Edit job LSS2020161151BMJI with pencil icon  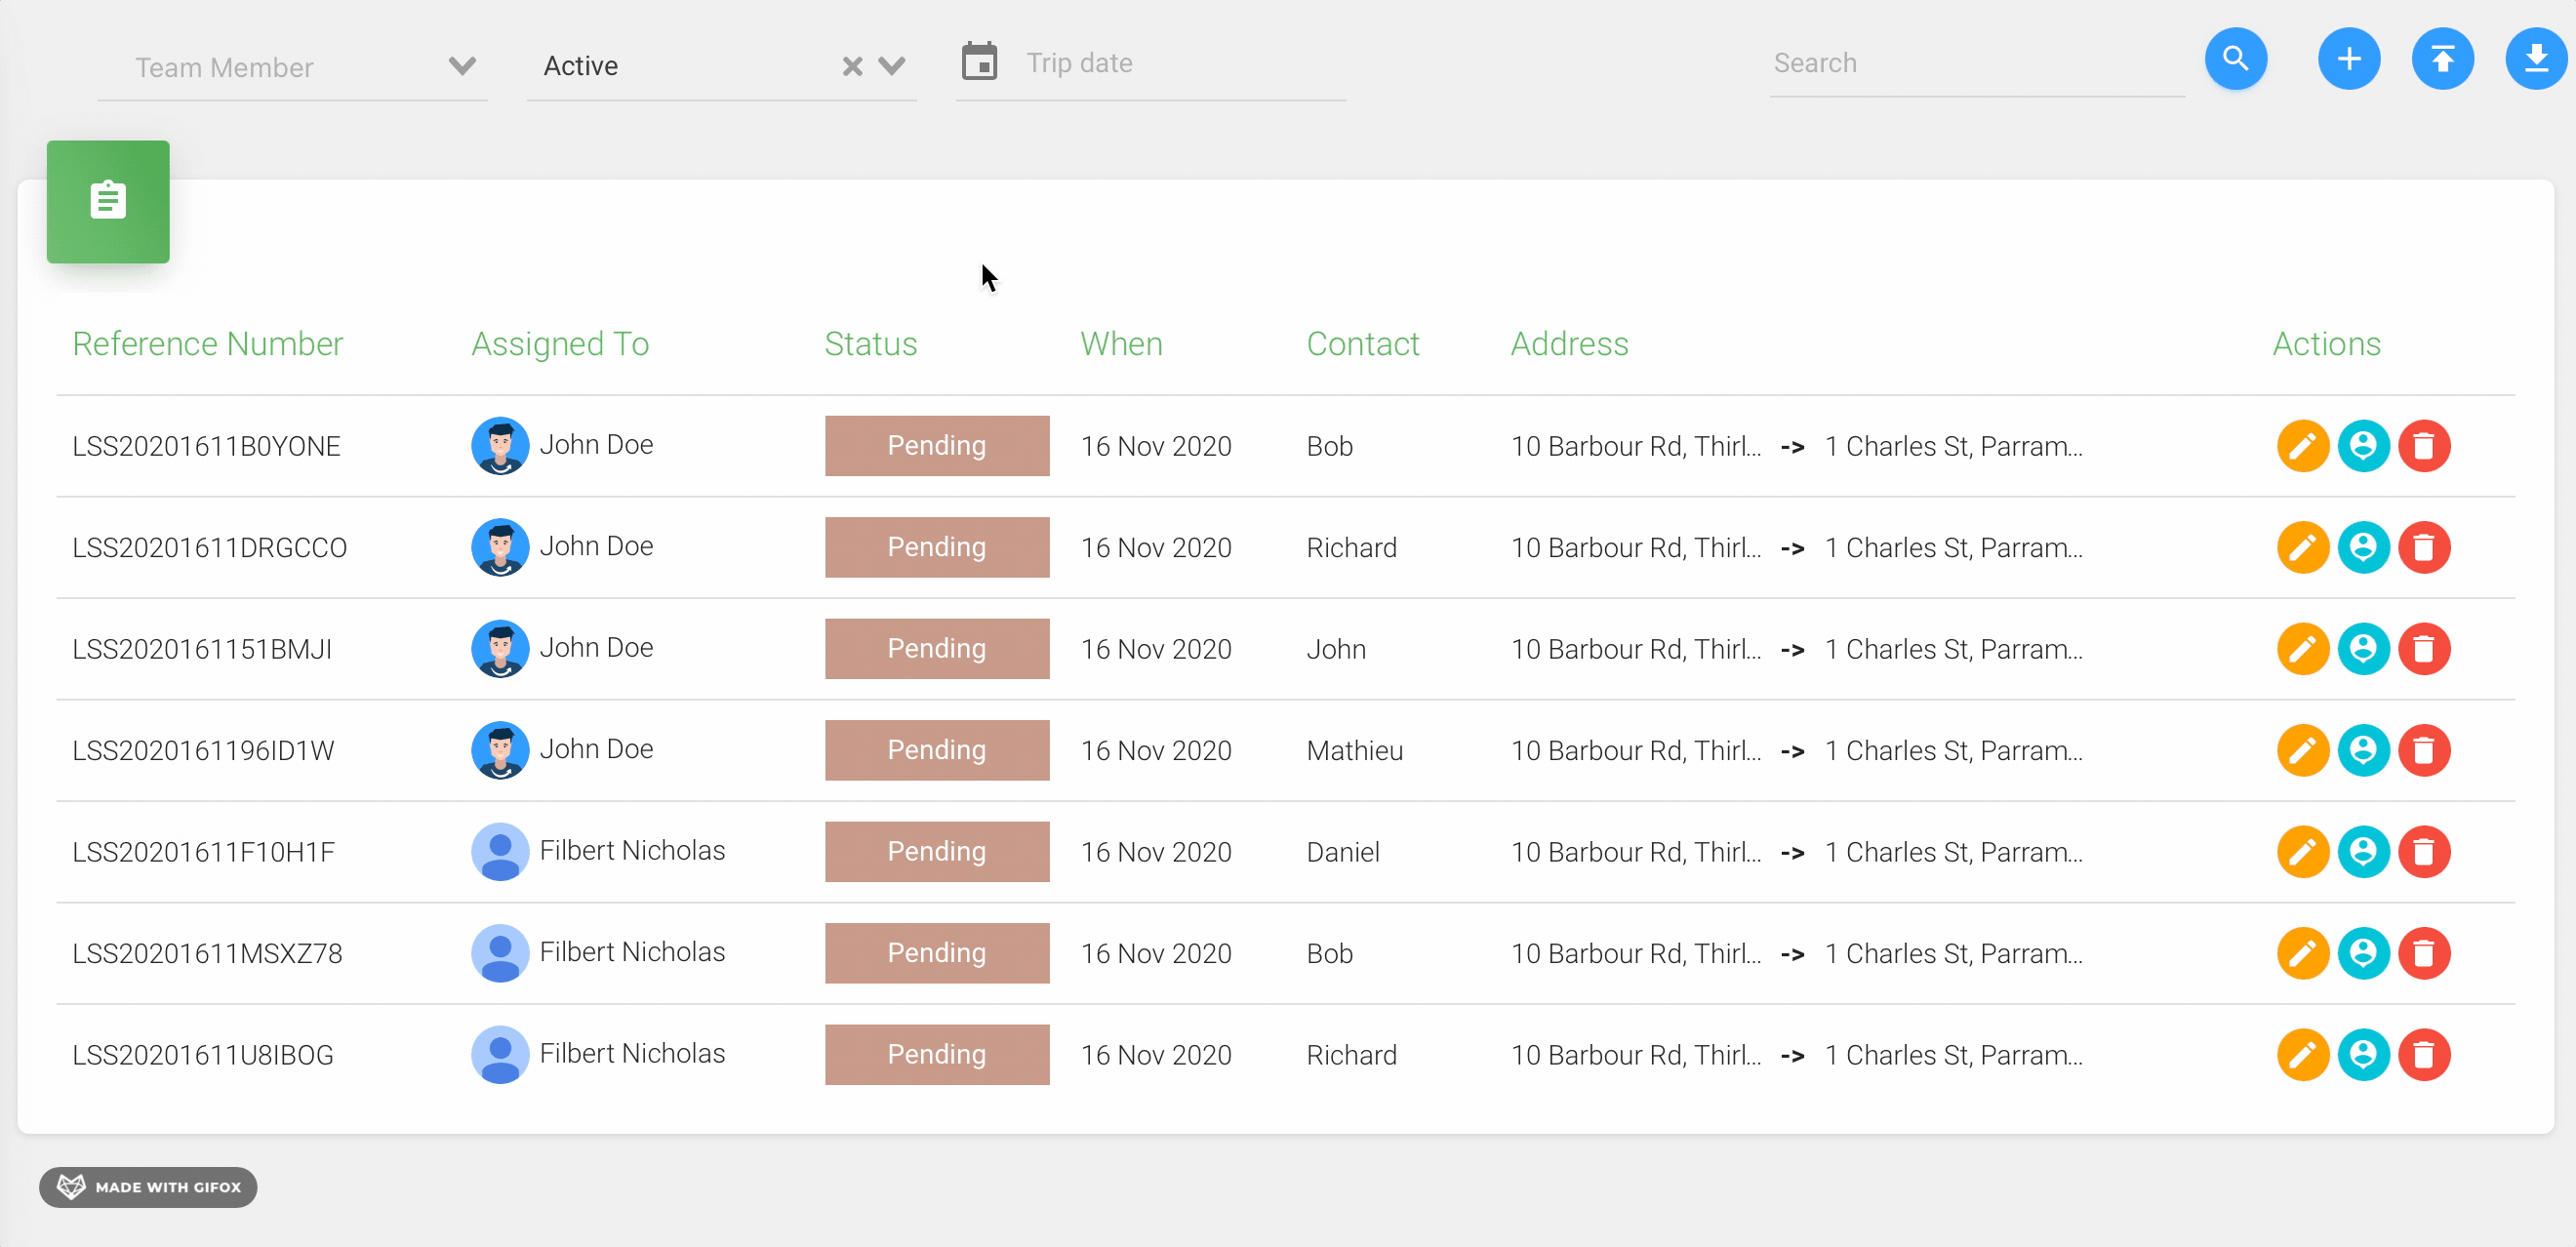pos(2303,649)
